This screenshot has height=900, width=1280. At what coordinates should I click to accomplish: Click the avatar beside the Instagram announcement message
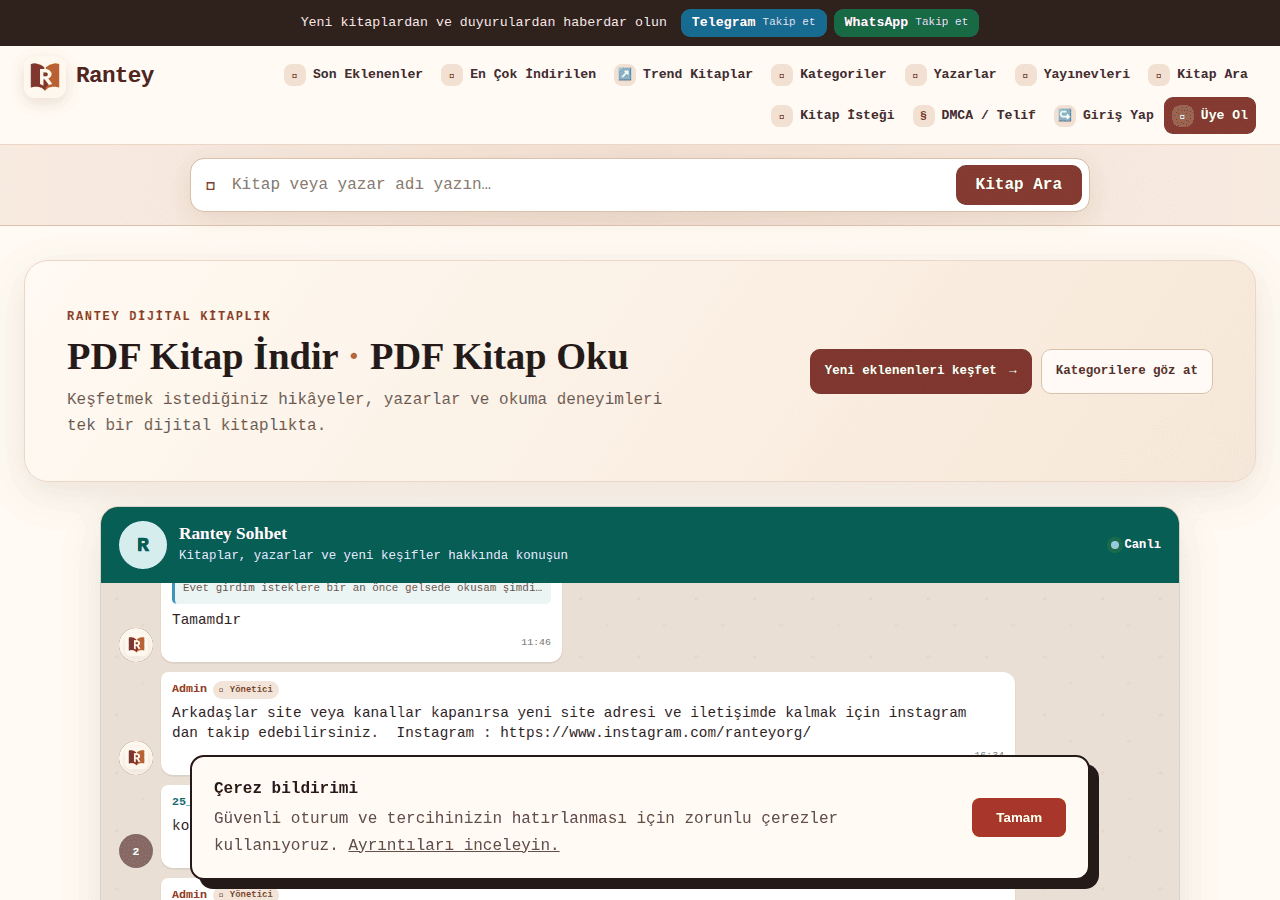point(136,757)
